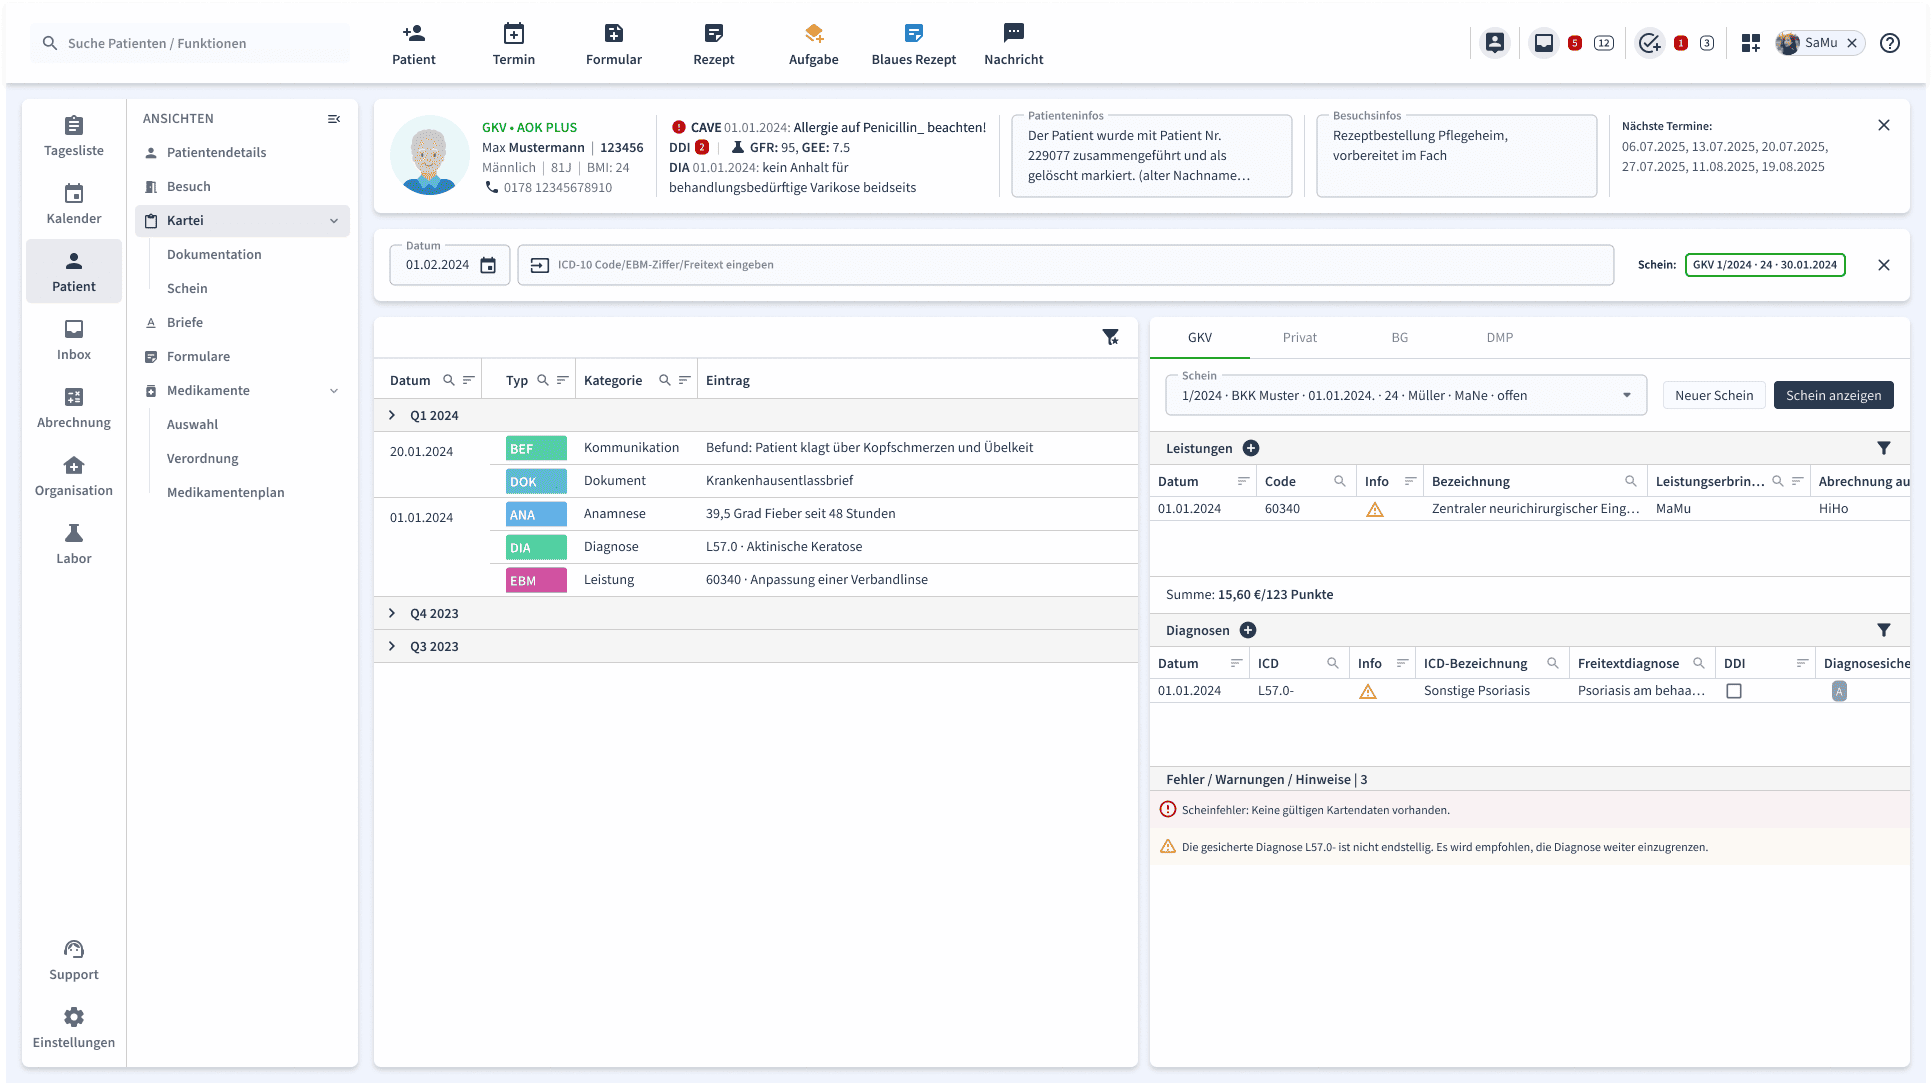Click the plus icon next to Leistungen
This screenshot has width=1932, height=1083.
(1251, 448)
